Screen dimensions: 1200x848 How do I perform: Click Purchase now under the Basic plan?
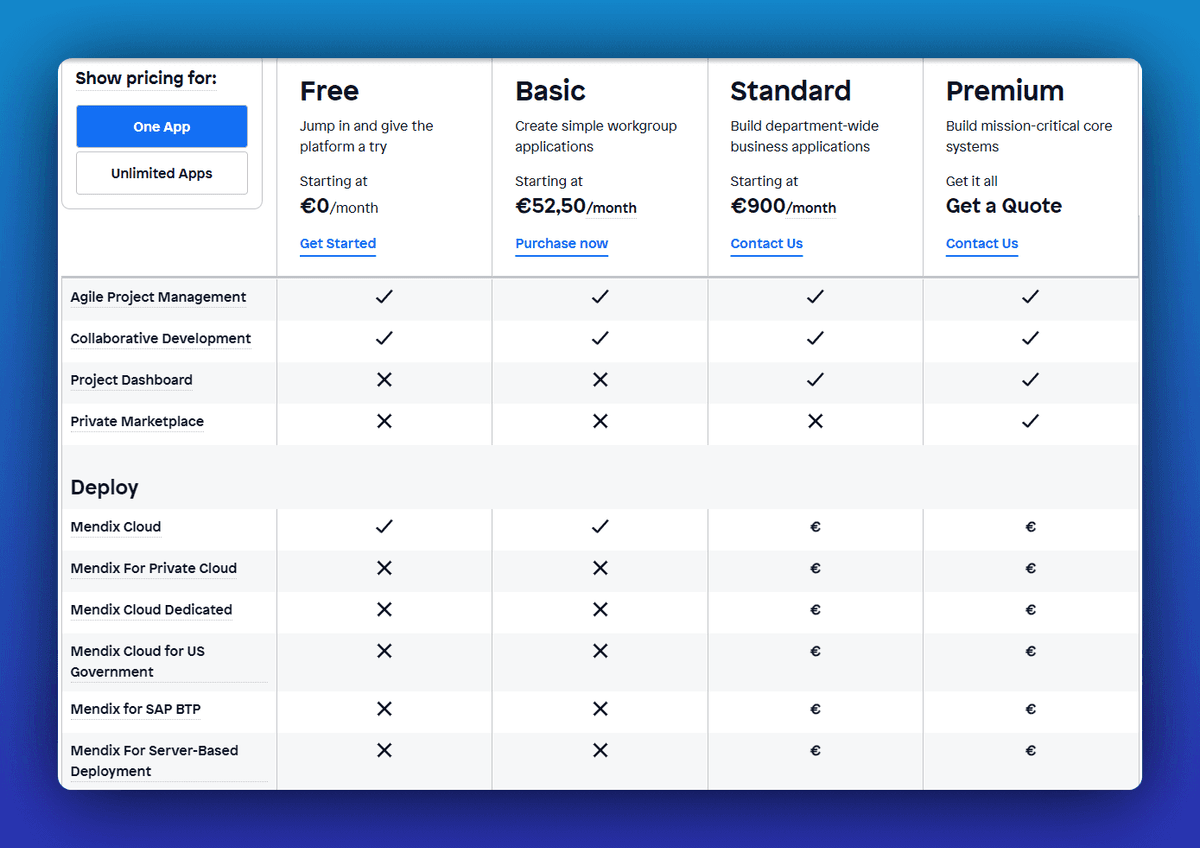tap(561, 243)
